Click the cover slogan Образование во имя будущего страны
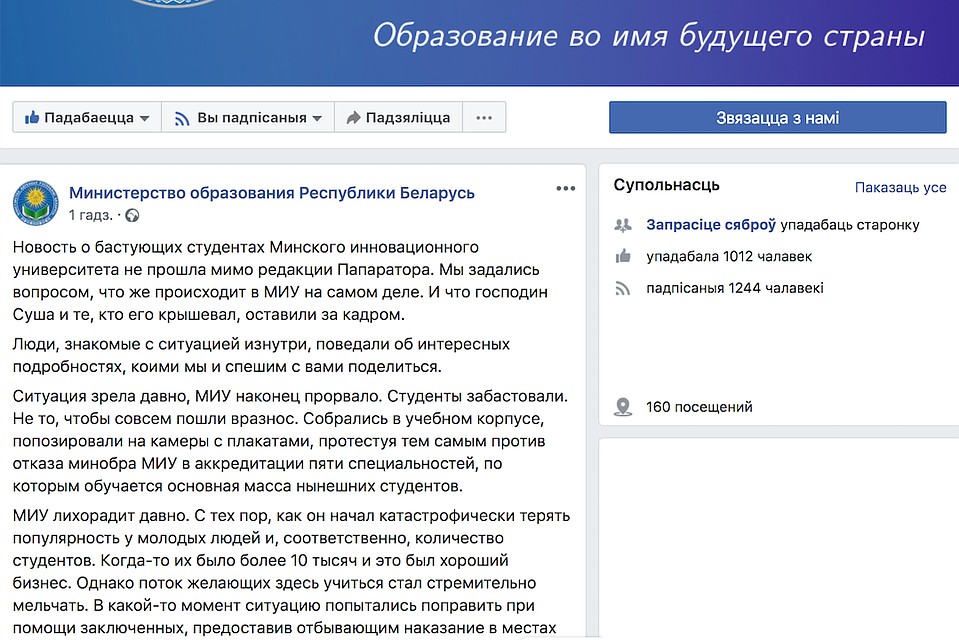Image resolution: width=959 pixels, height=640 pixels. (x=649, y=35)
